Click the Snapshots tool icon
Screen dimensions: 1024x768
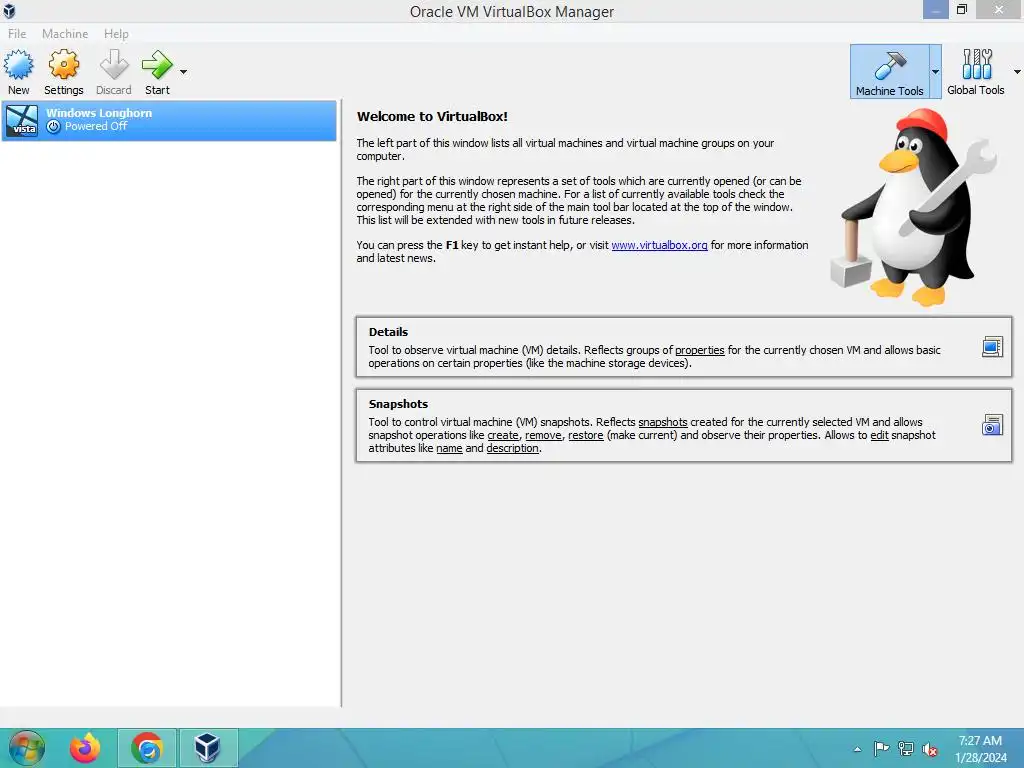tap(992, 425)
